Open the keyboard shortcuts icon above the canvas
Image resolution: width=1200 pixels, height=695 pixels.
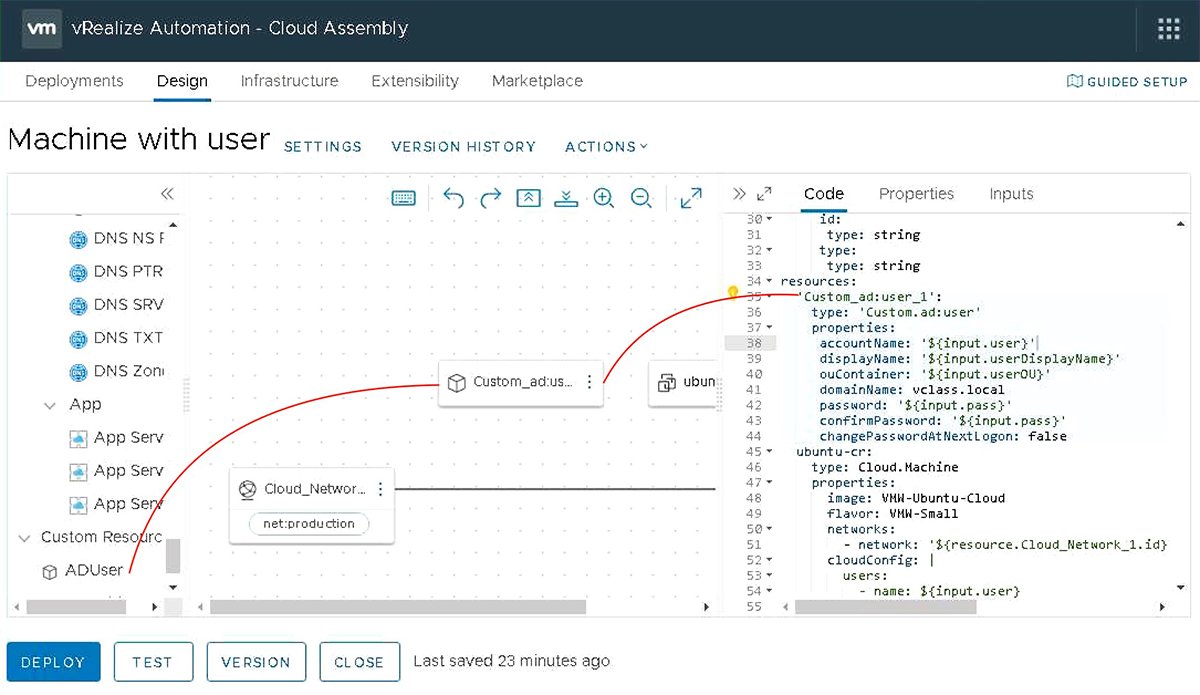point(403,198)
